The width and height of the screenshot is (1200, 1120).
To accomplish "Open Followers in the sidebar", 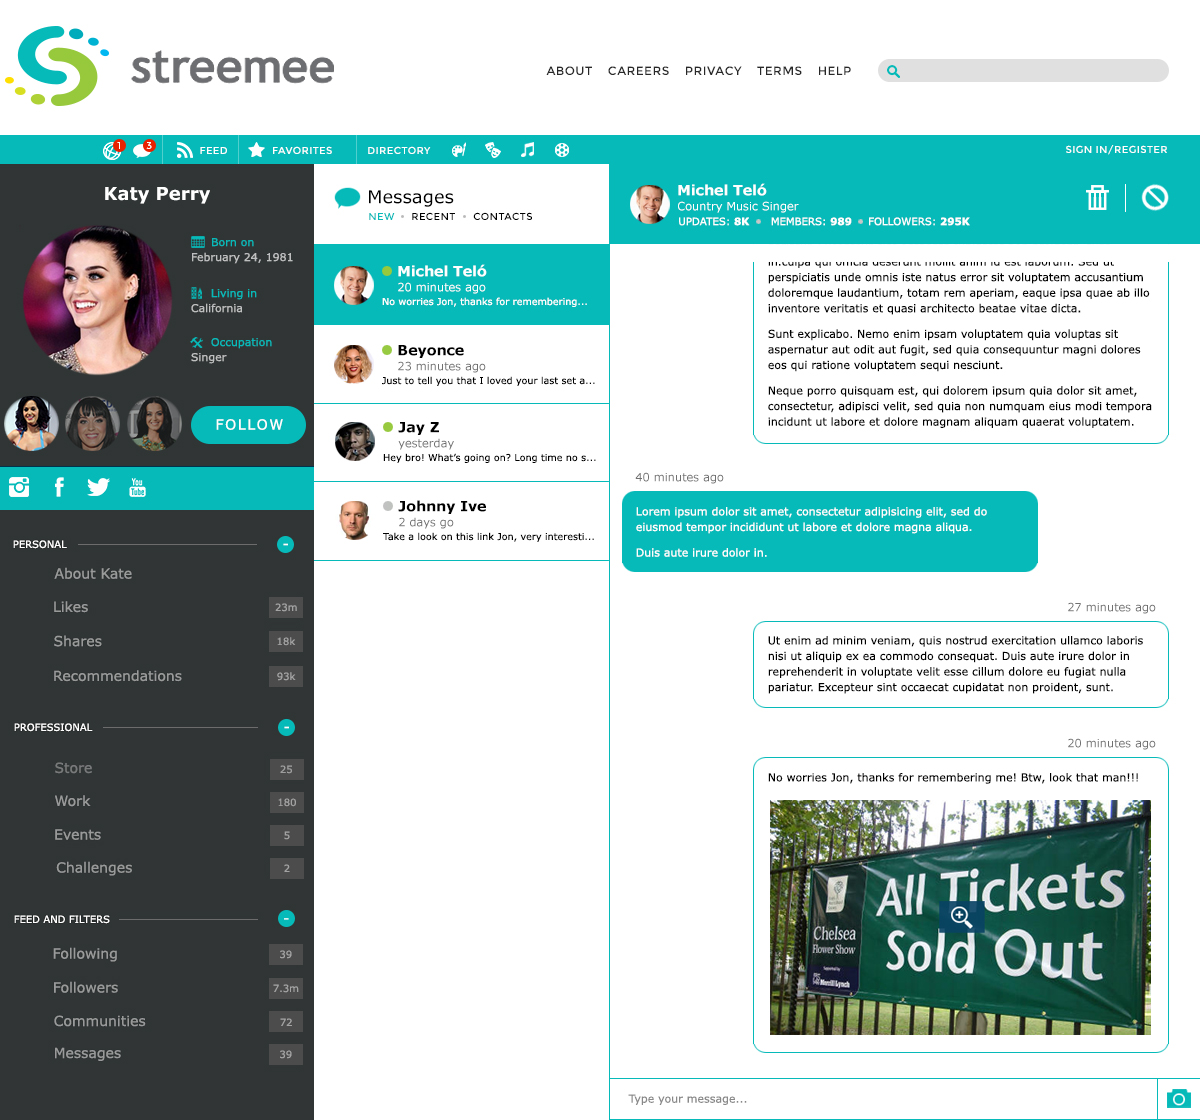I will pyautogui.click(x=85, y=987).
